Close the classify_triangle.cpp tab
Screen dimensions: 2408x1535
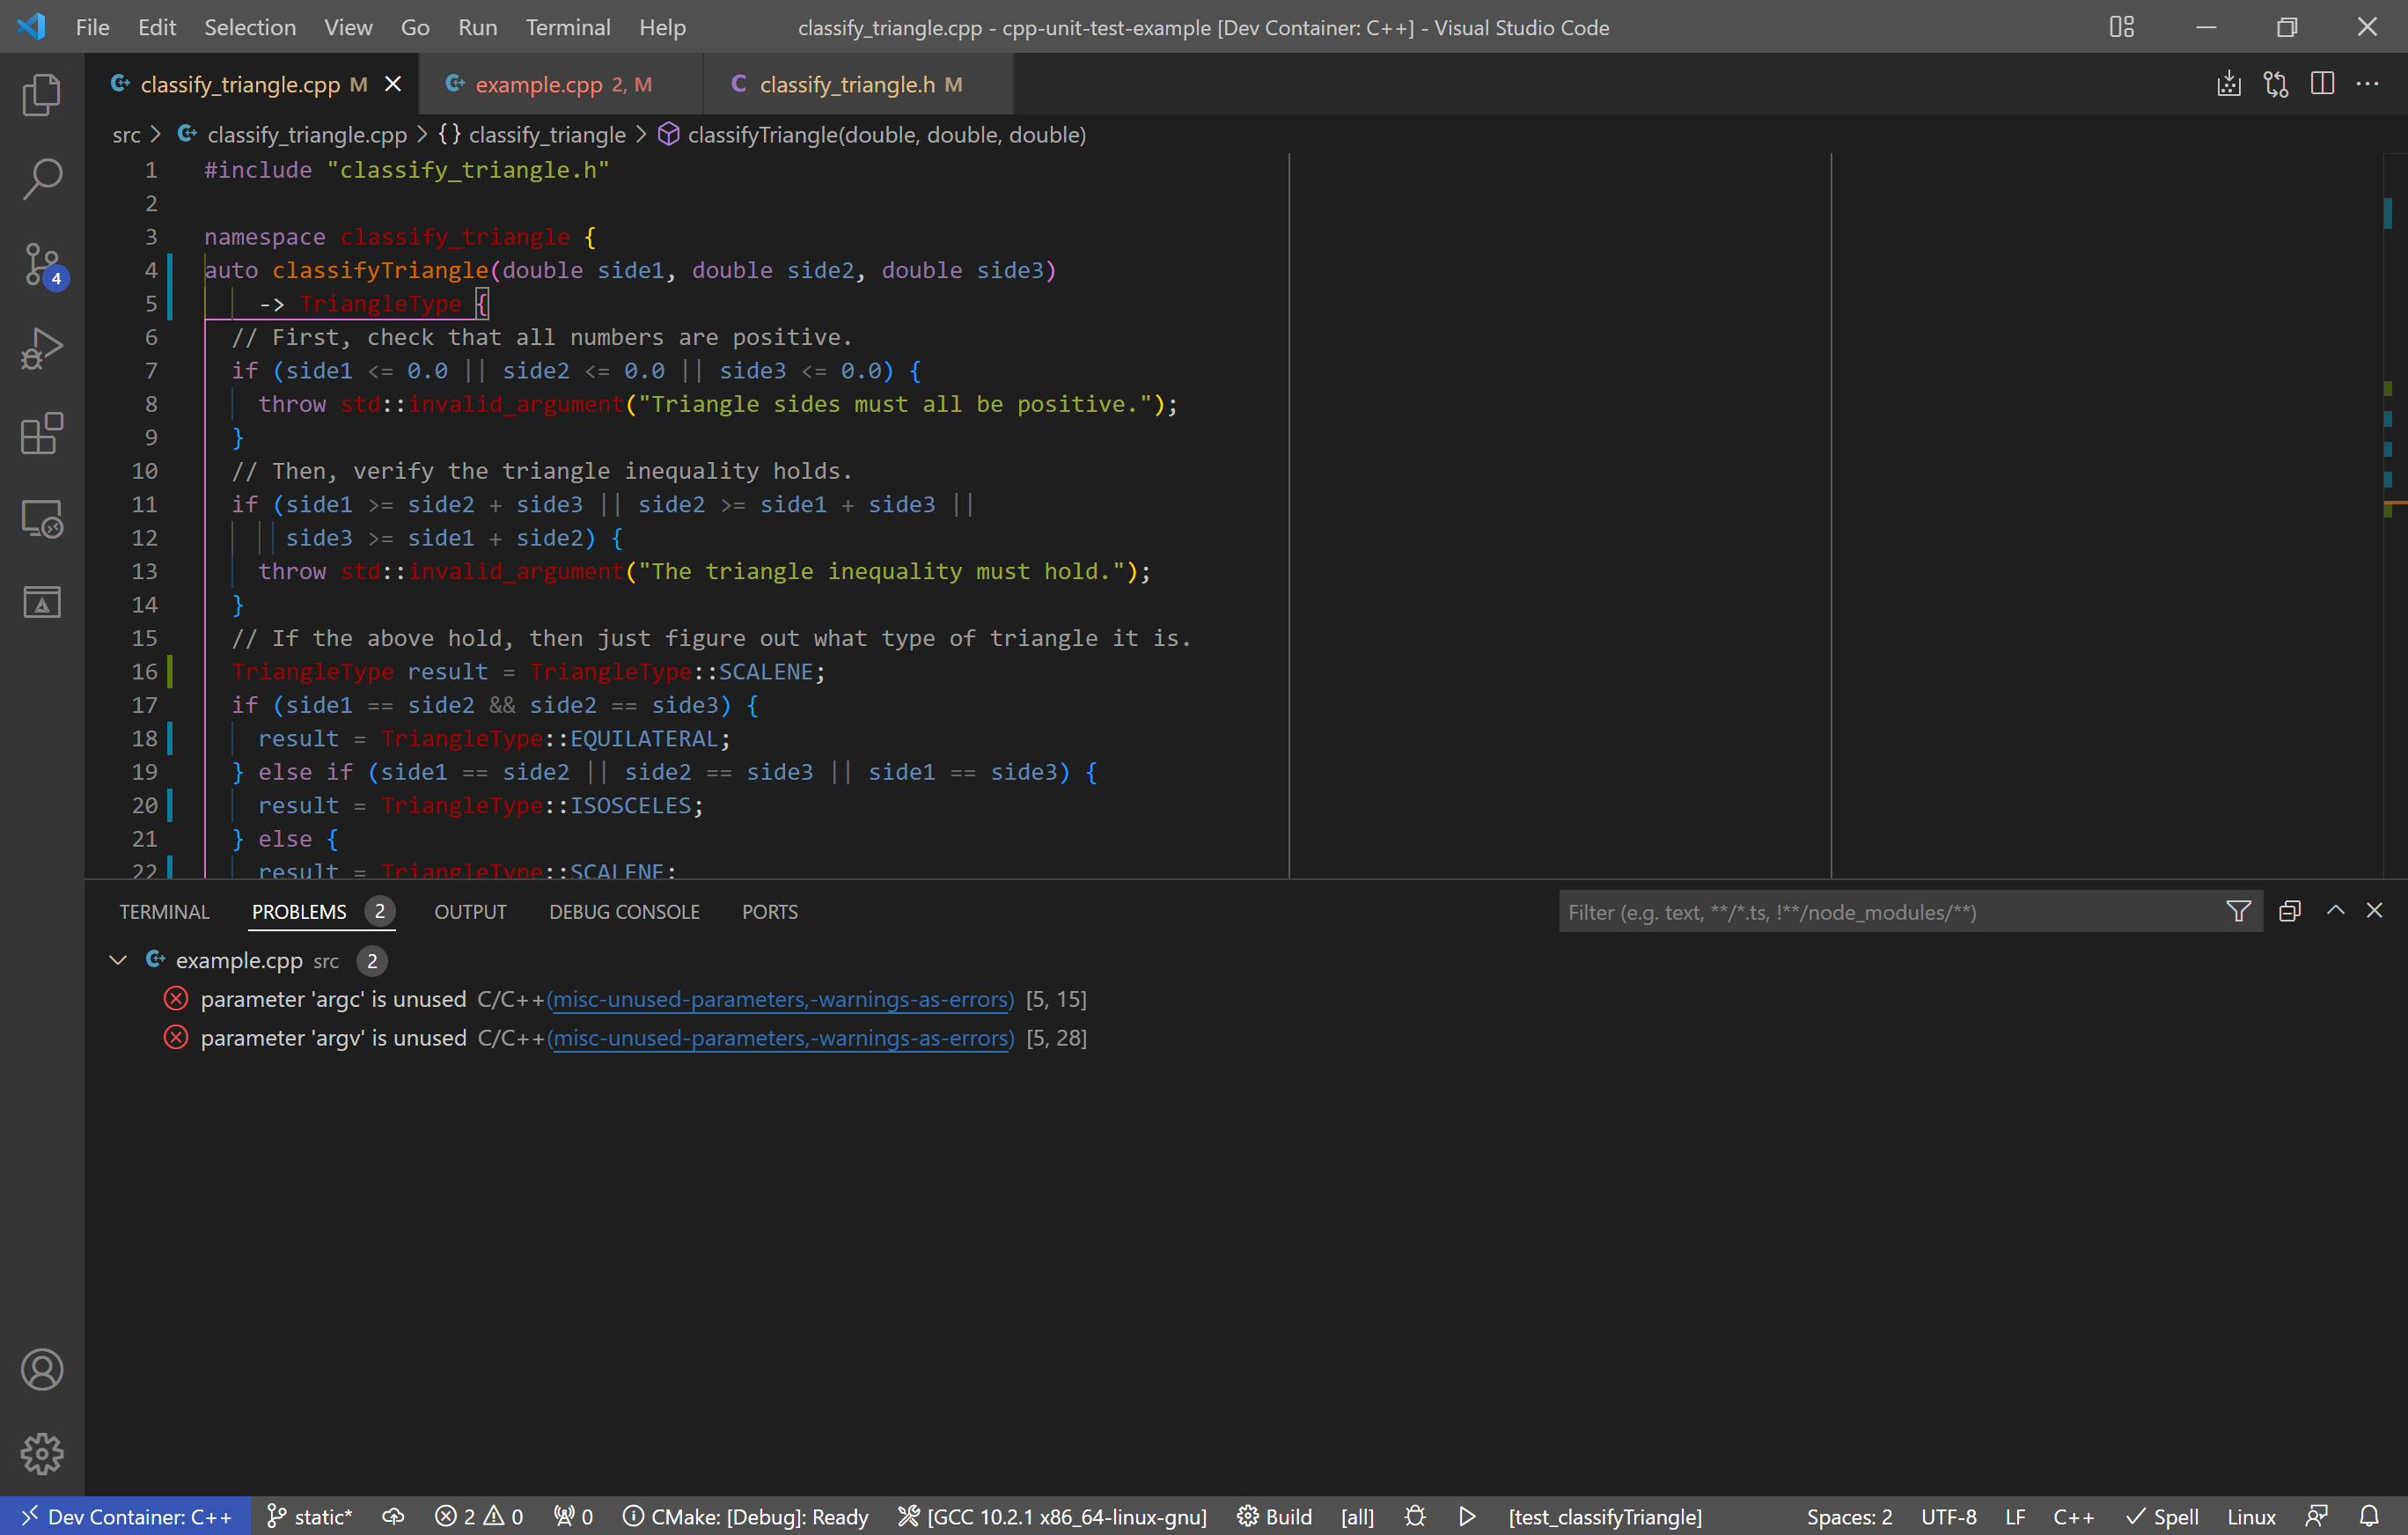(x=393, y=84)
